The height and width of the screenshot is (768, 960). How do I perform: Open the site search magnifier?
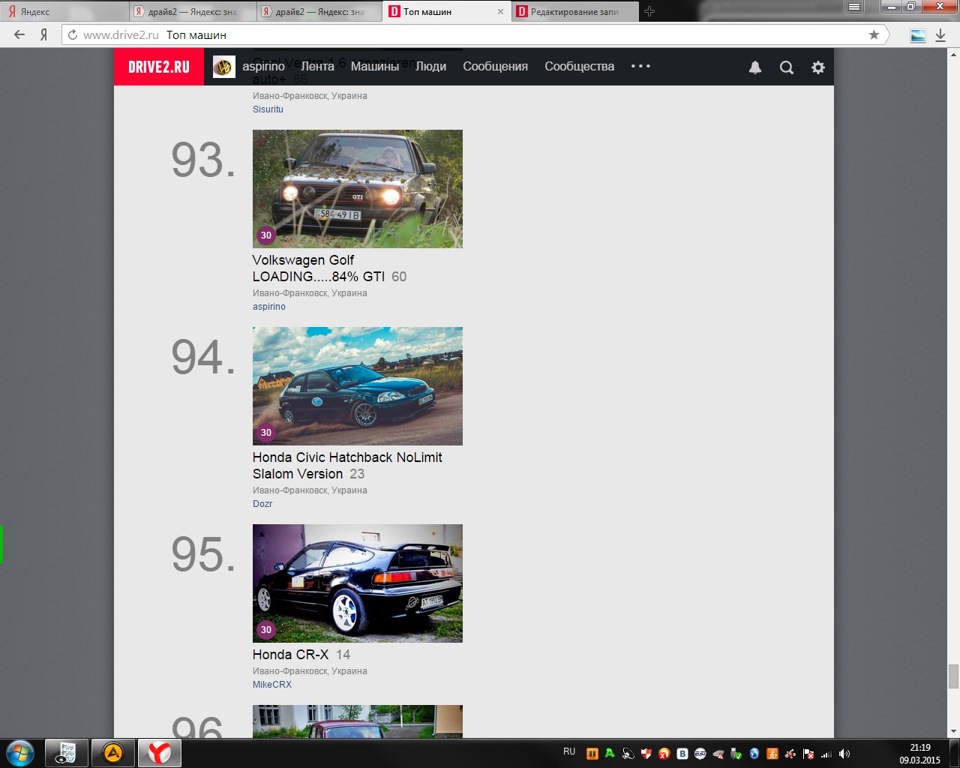[787, 67]
